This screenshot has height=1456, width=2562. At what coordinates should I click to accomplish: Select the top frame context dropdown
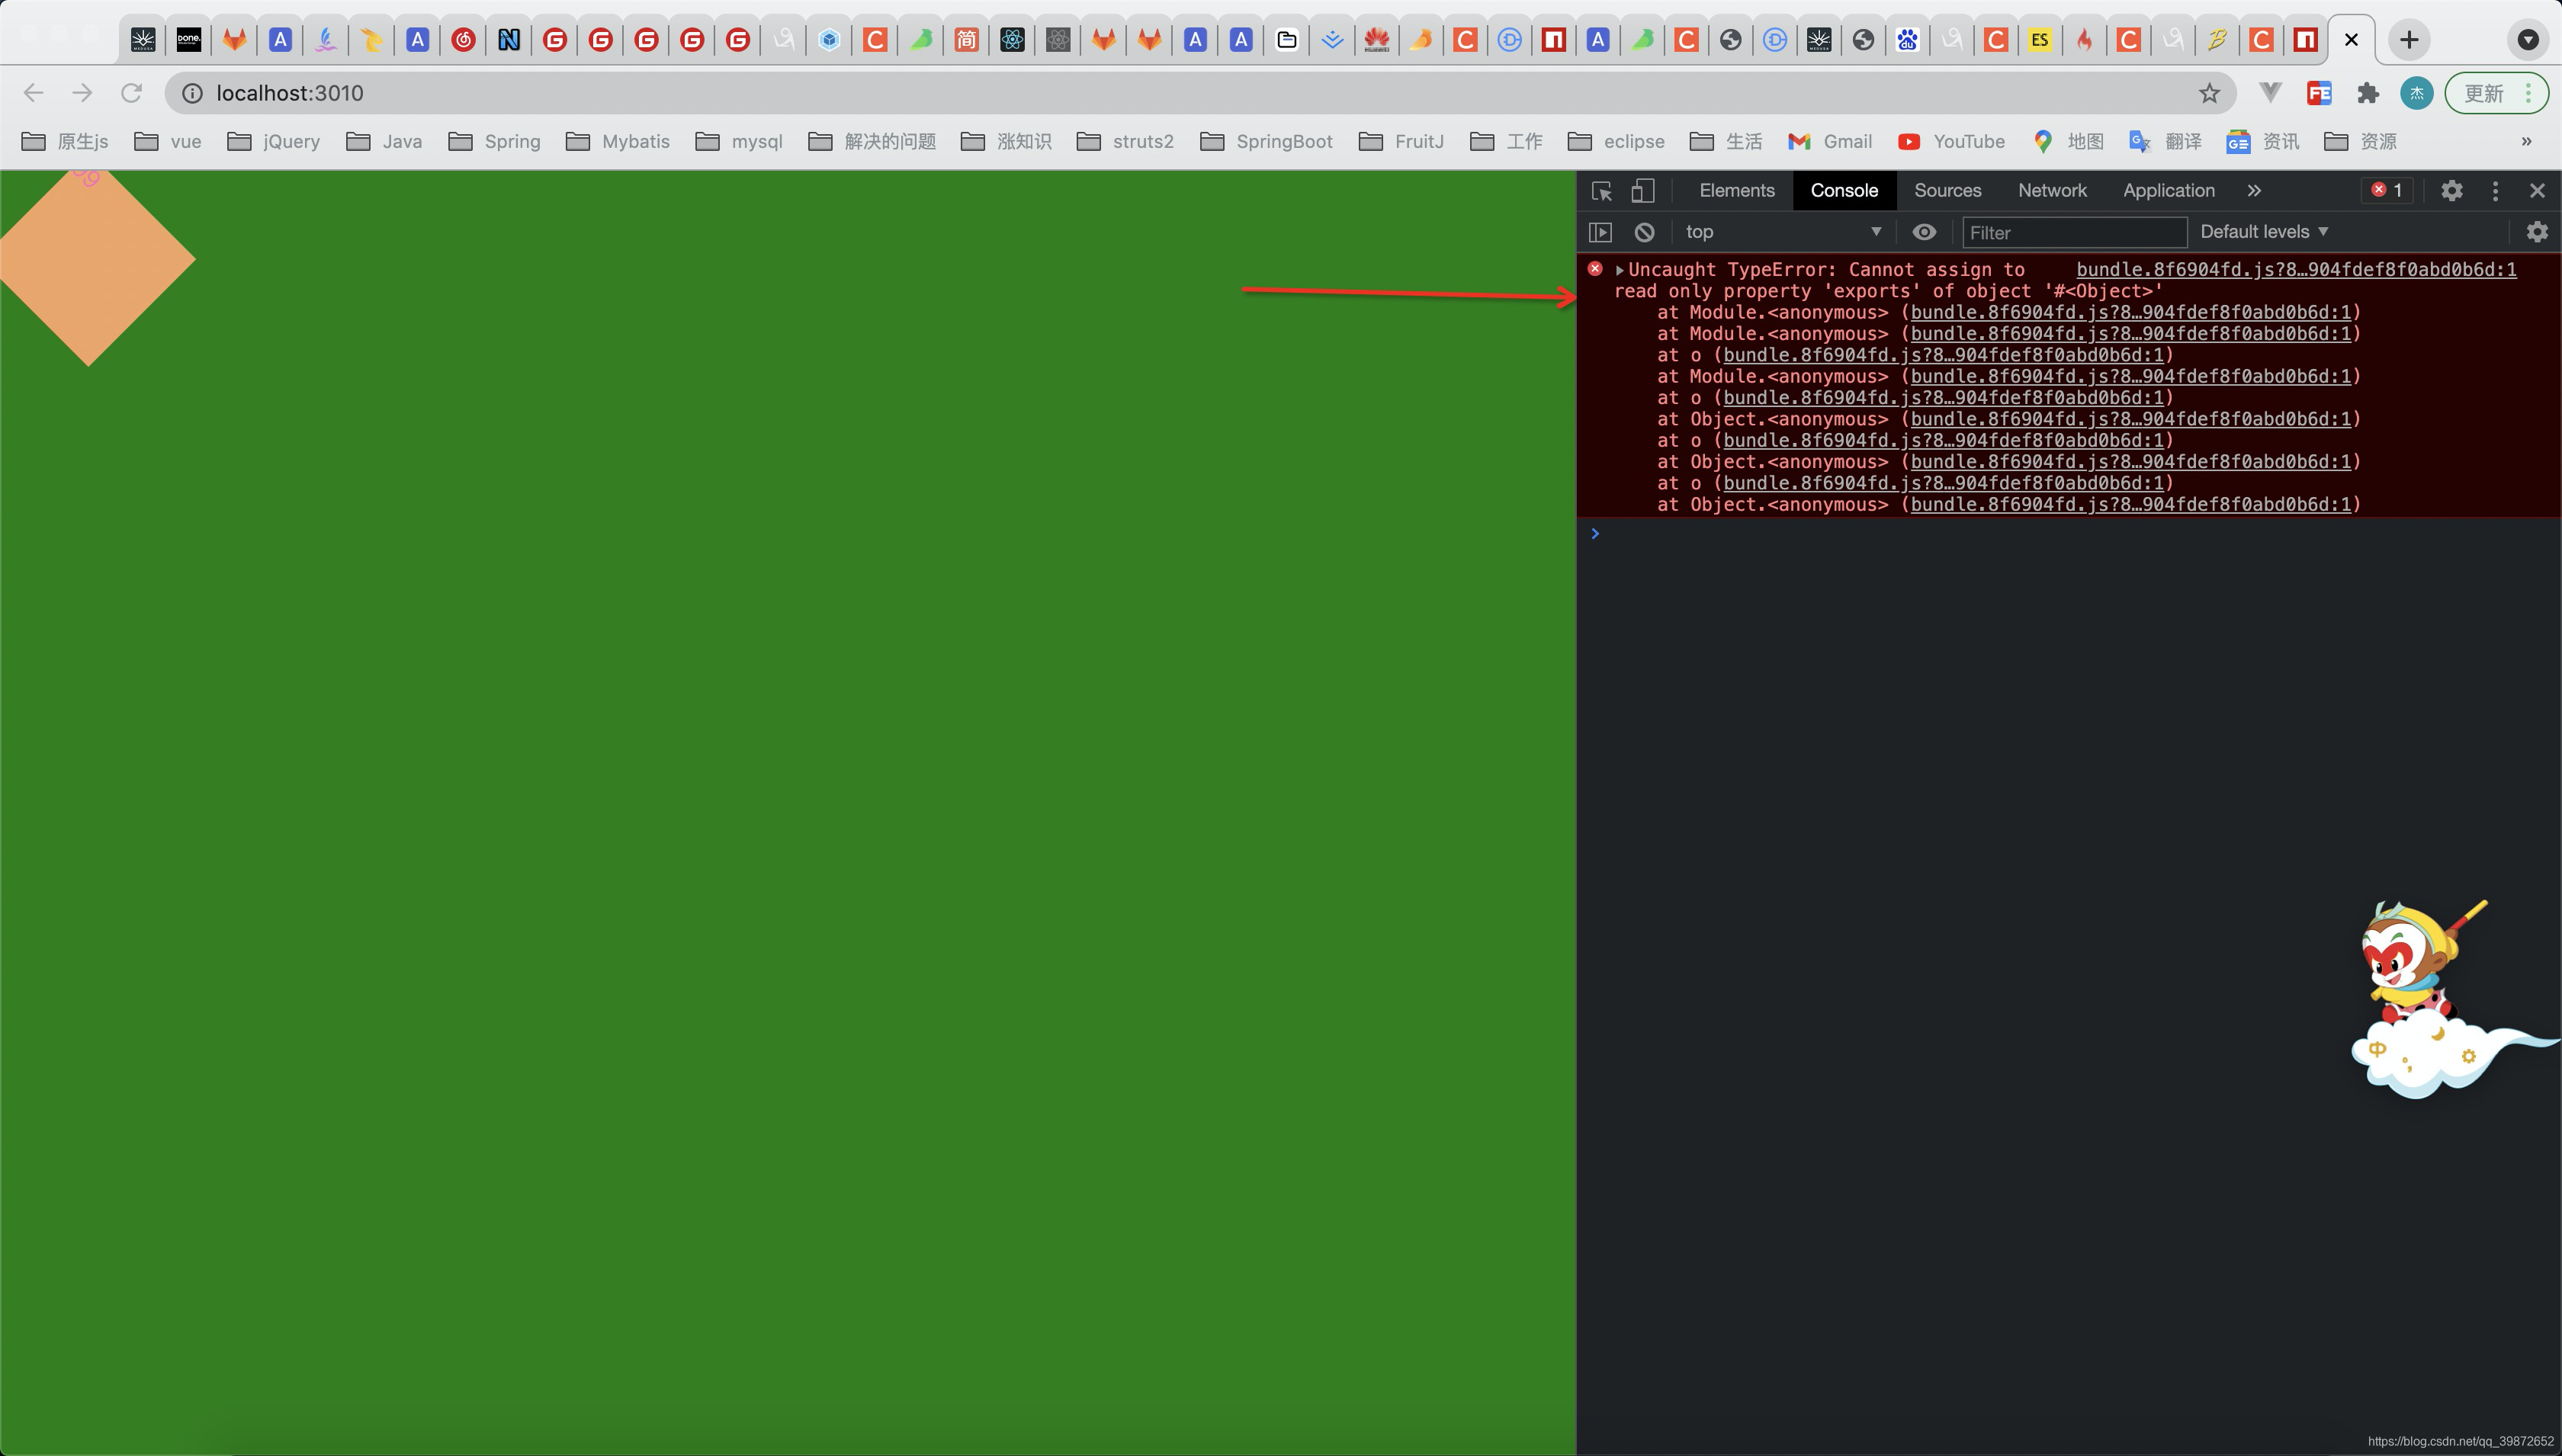coord(1777,230)
